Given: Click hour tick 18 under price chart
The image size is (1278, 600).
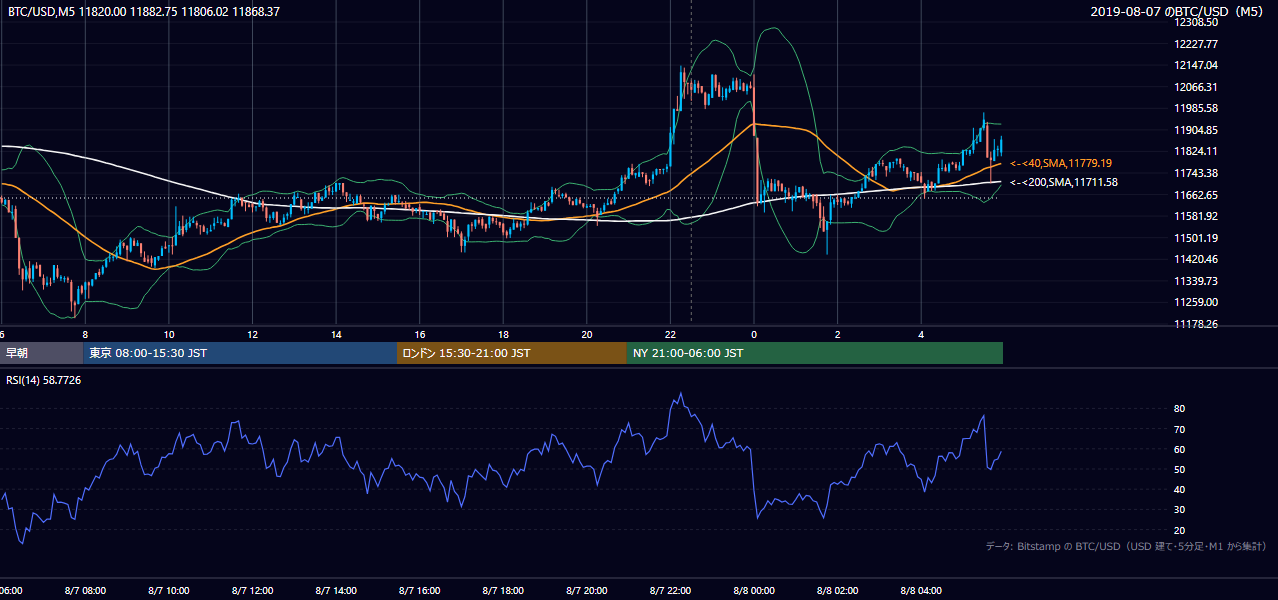Looking at the screenshot, I should click(503, 335).
